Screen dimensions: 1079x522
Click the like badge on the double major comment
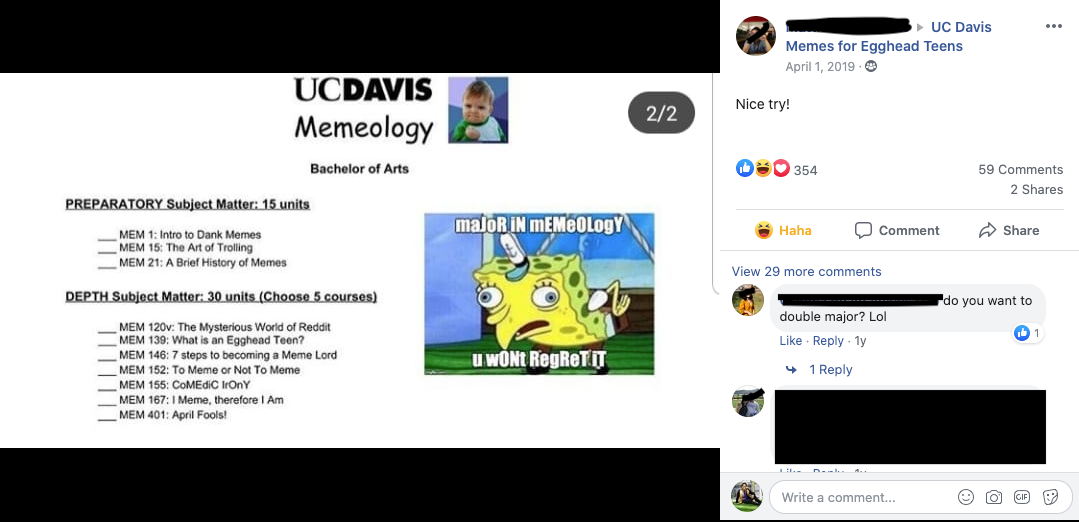click(1029, 334)
